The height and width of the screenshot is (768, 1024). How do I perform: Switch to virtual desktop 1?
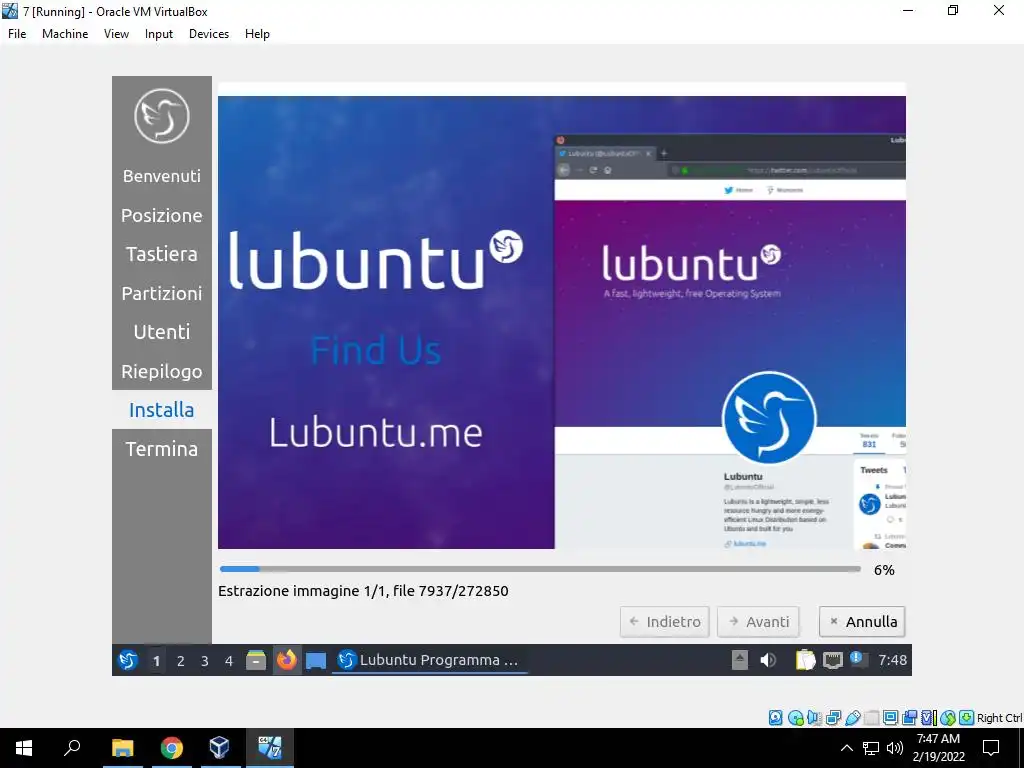pos(156,661)
